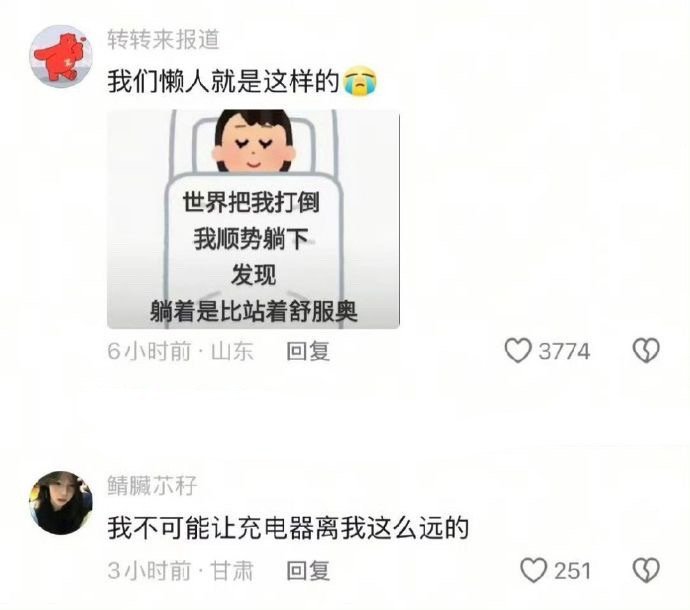The width and height of the screenshot is (690, 610).
Task: Click the 251 like count
Action: [572, 571]
